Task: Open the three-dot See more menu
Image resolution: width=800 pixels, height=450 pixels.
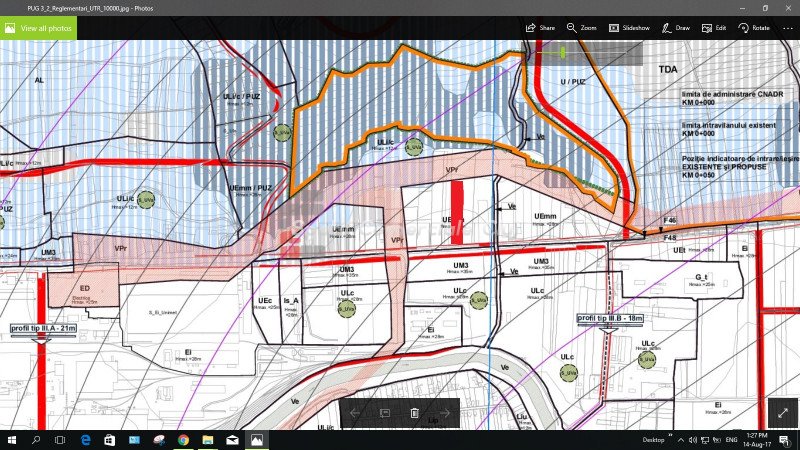Action: click(785, 28)
